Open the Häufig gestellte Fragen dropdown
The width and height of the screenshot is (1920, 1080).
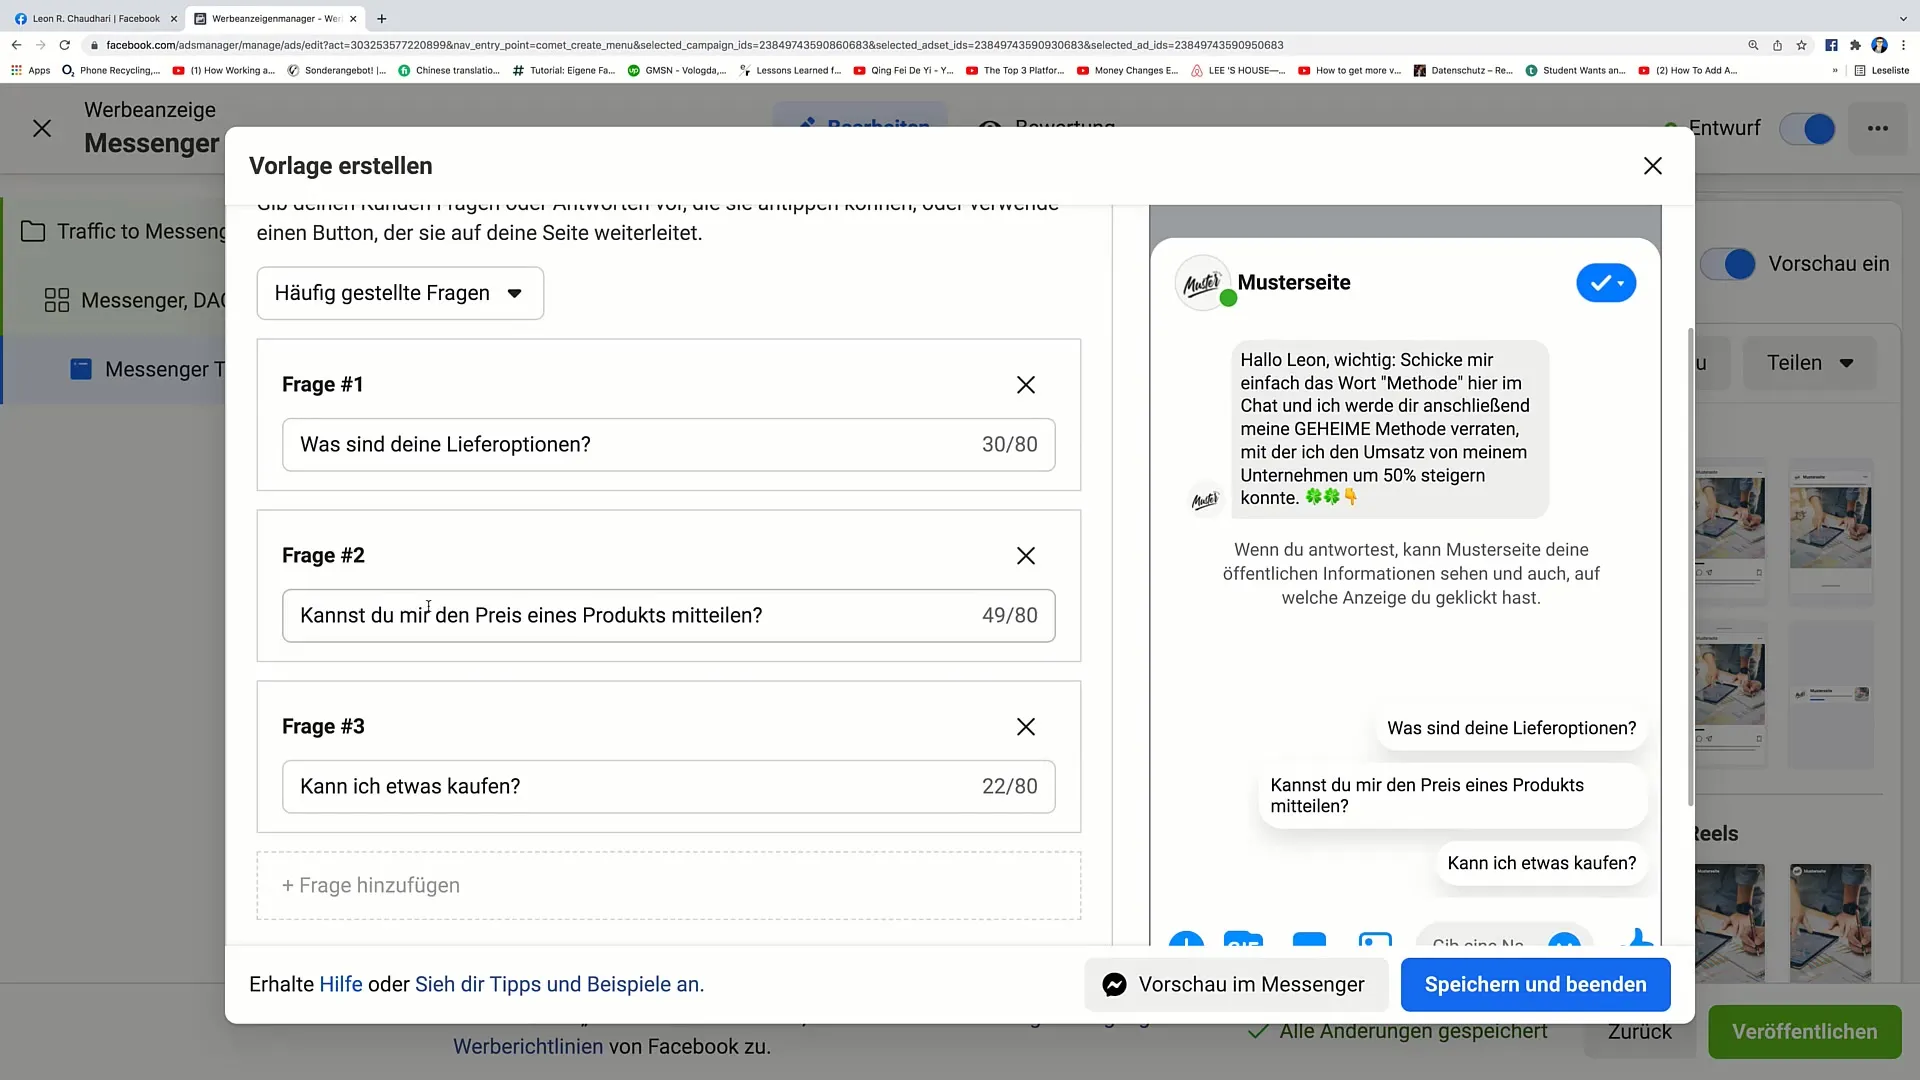[400, 293]
